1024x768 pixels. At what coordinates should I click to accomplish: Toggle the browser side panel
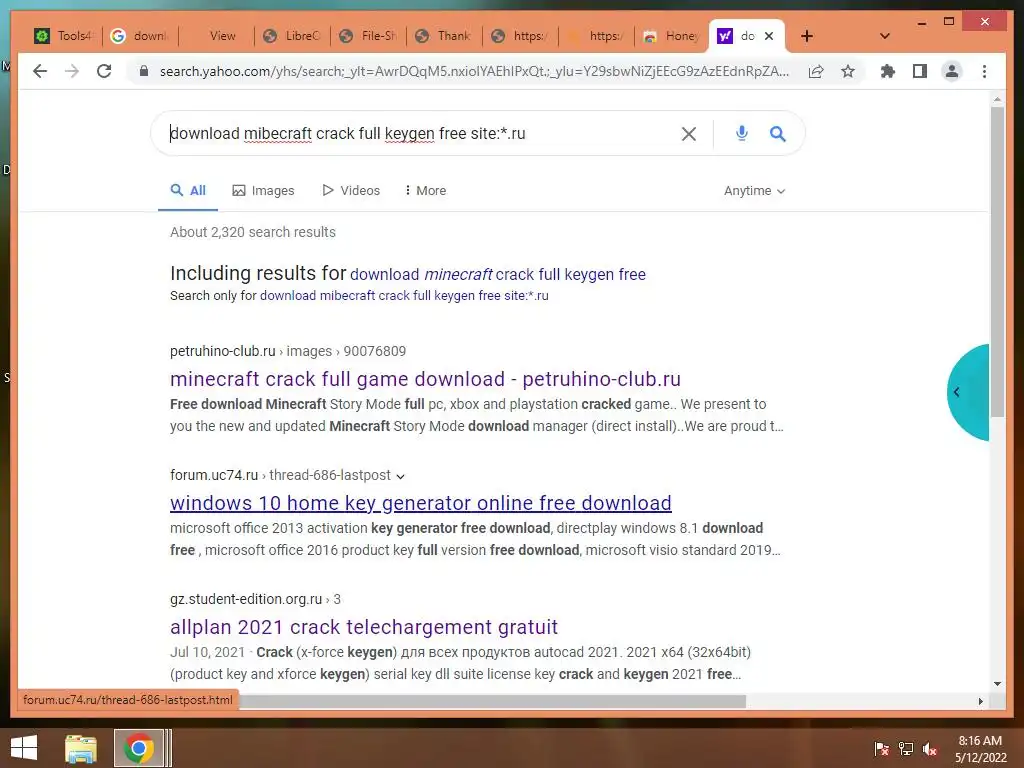point(920,71)
